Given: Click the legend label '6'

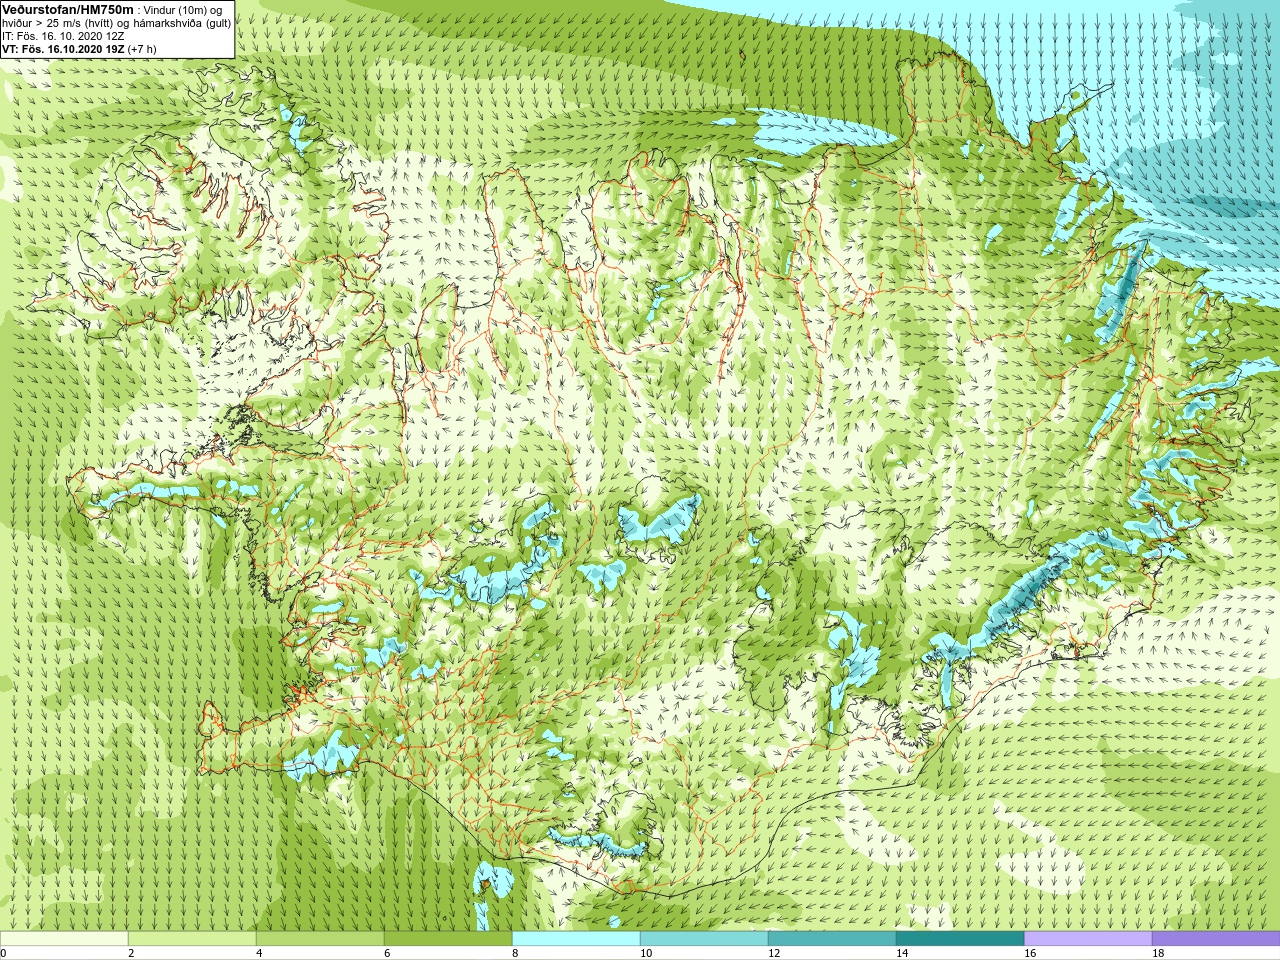Looking at the screenshot, I should (387, 954).
